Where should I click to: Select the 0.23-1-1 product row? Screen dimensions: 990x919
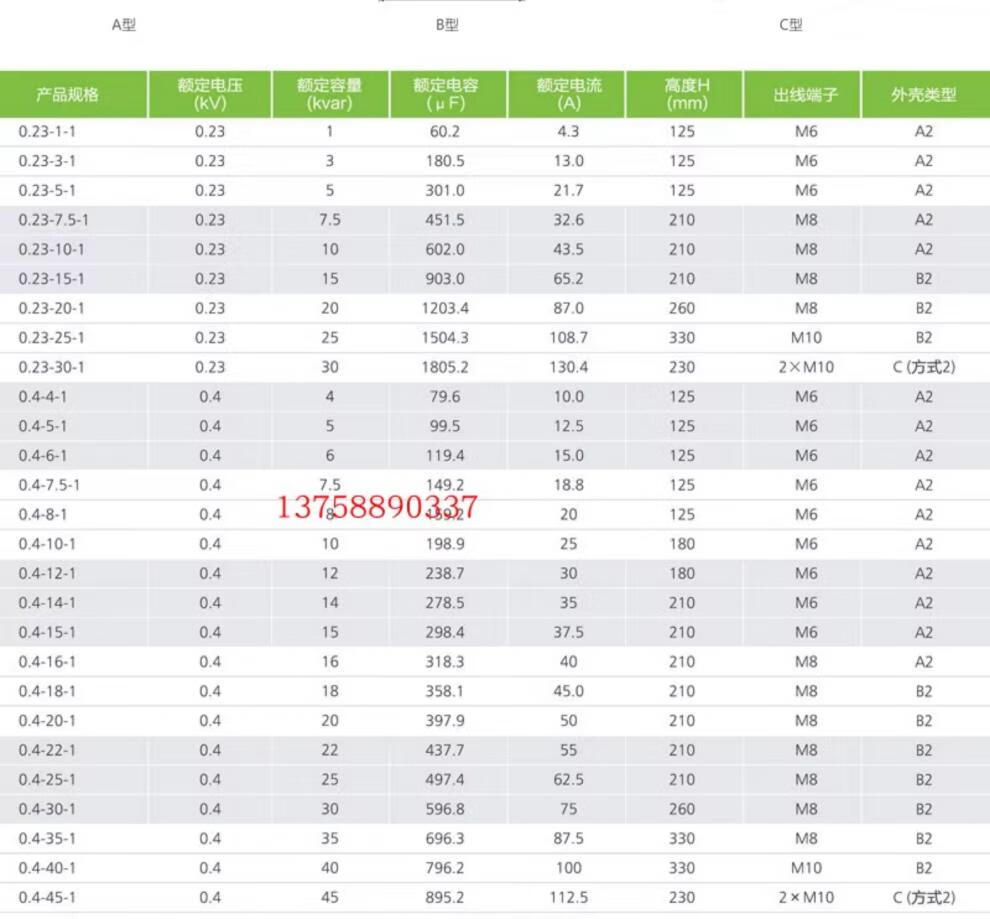(47, 131)
